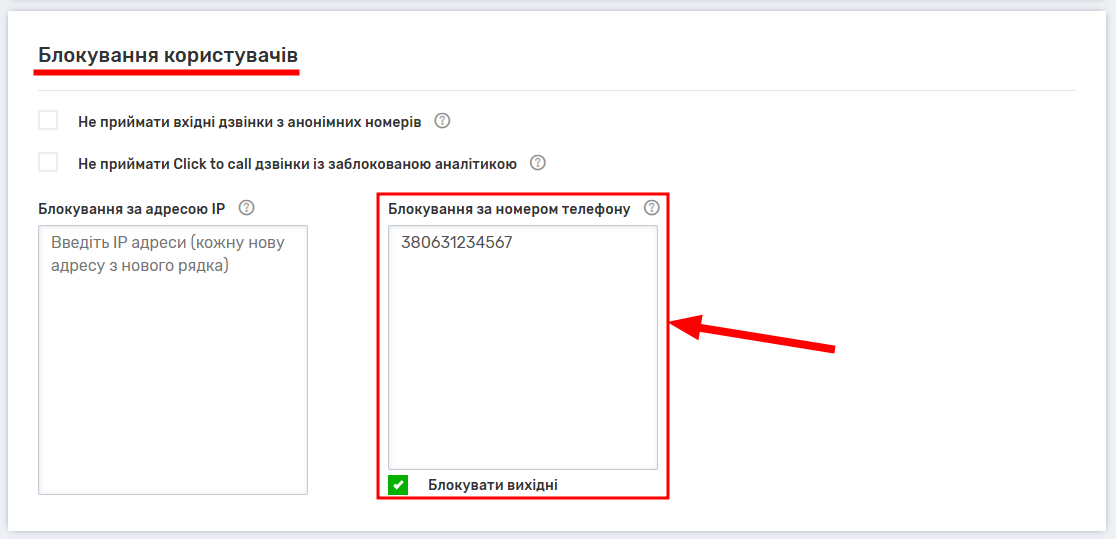Screen dimensions: 1116x539
Task: Click the IP address placeholder text
Action: (x=167, y=254)
